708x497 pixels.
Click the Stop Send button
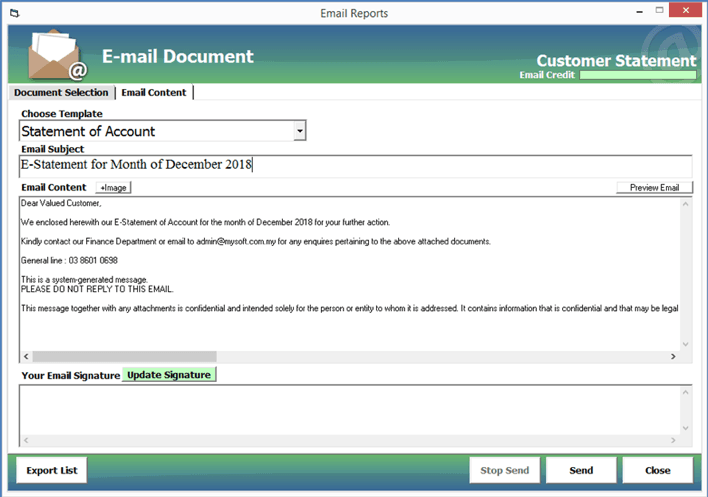point(504,470)
